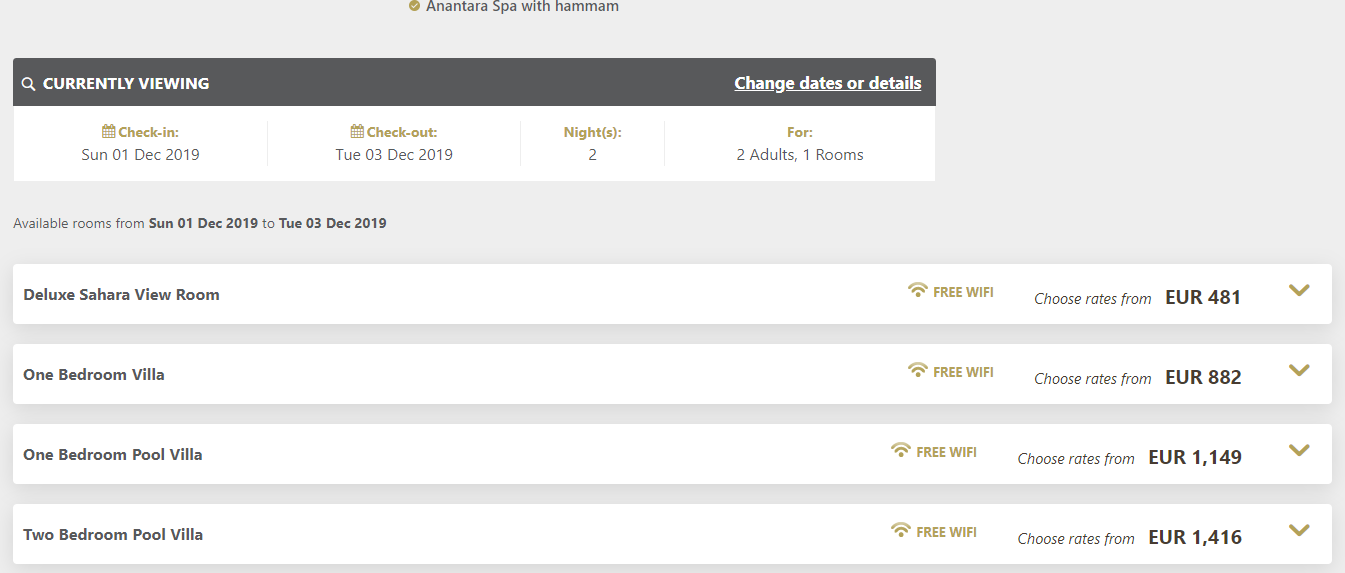Click the 2 Adults, 1 Rooms occupancy text
Image resolution: width=1345 pixels, height=573 pixels.
tap(800, 155)
